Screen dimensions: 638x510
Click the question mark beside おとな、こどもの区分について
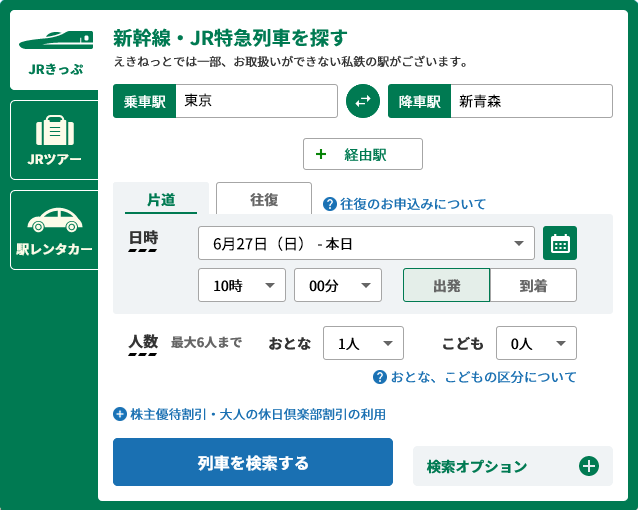380,377
